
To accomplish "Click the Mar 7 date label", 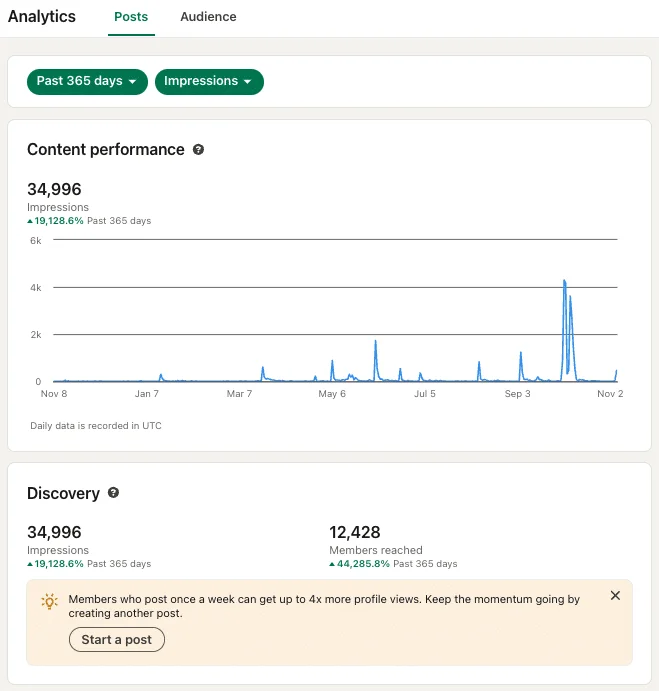I will 239,394.
